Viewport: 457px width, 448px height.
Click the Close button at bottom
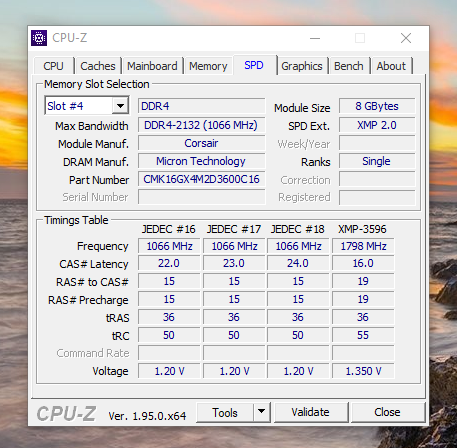pos(387,412)
